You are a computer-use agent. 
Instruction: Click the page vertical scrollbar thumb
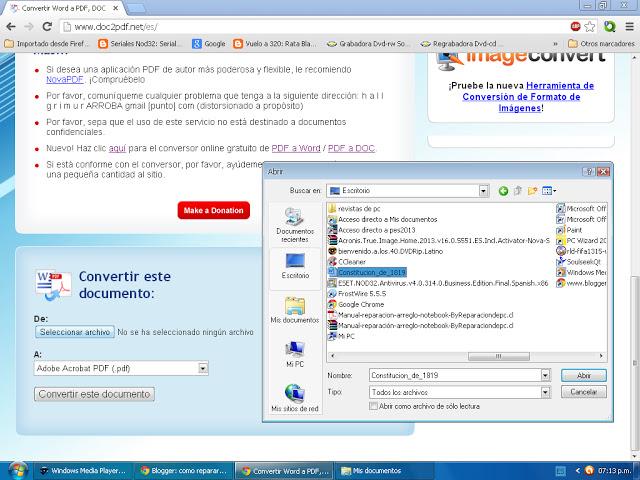click(634, 362)
